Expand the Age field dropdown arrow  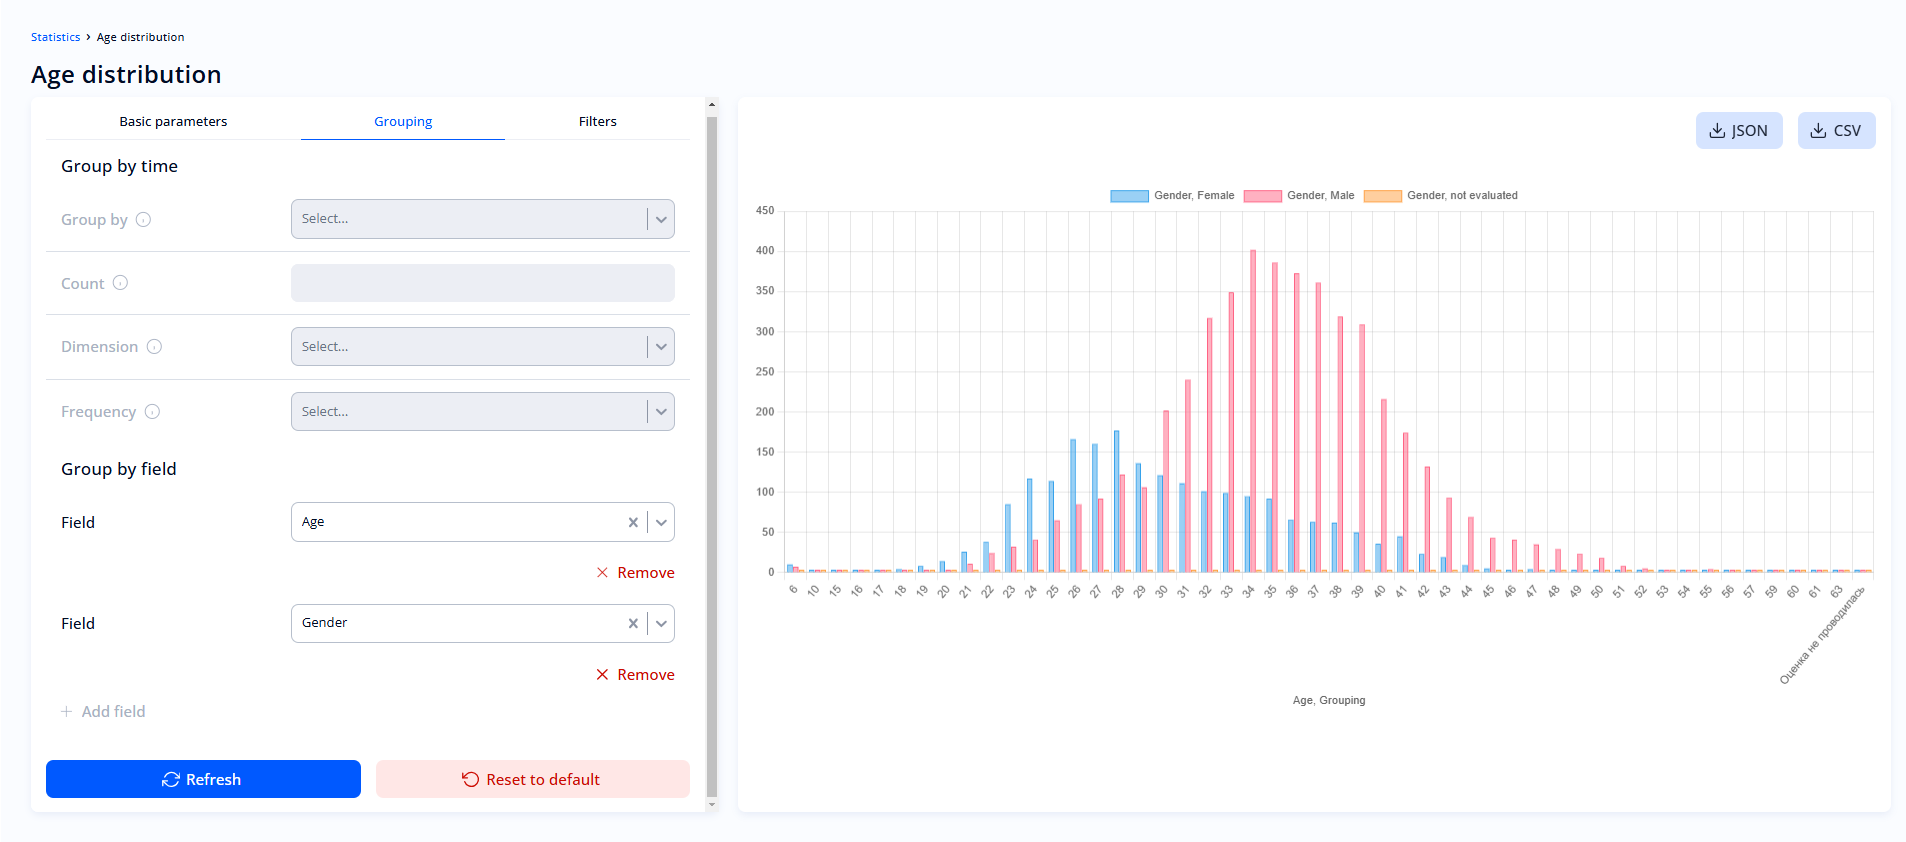(661, 522)
